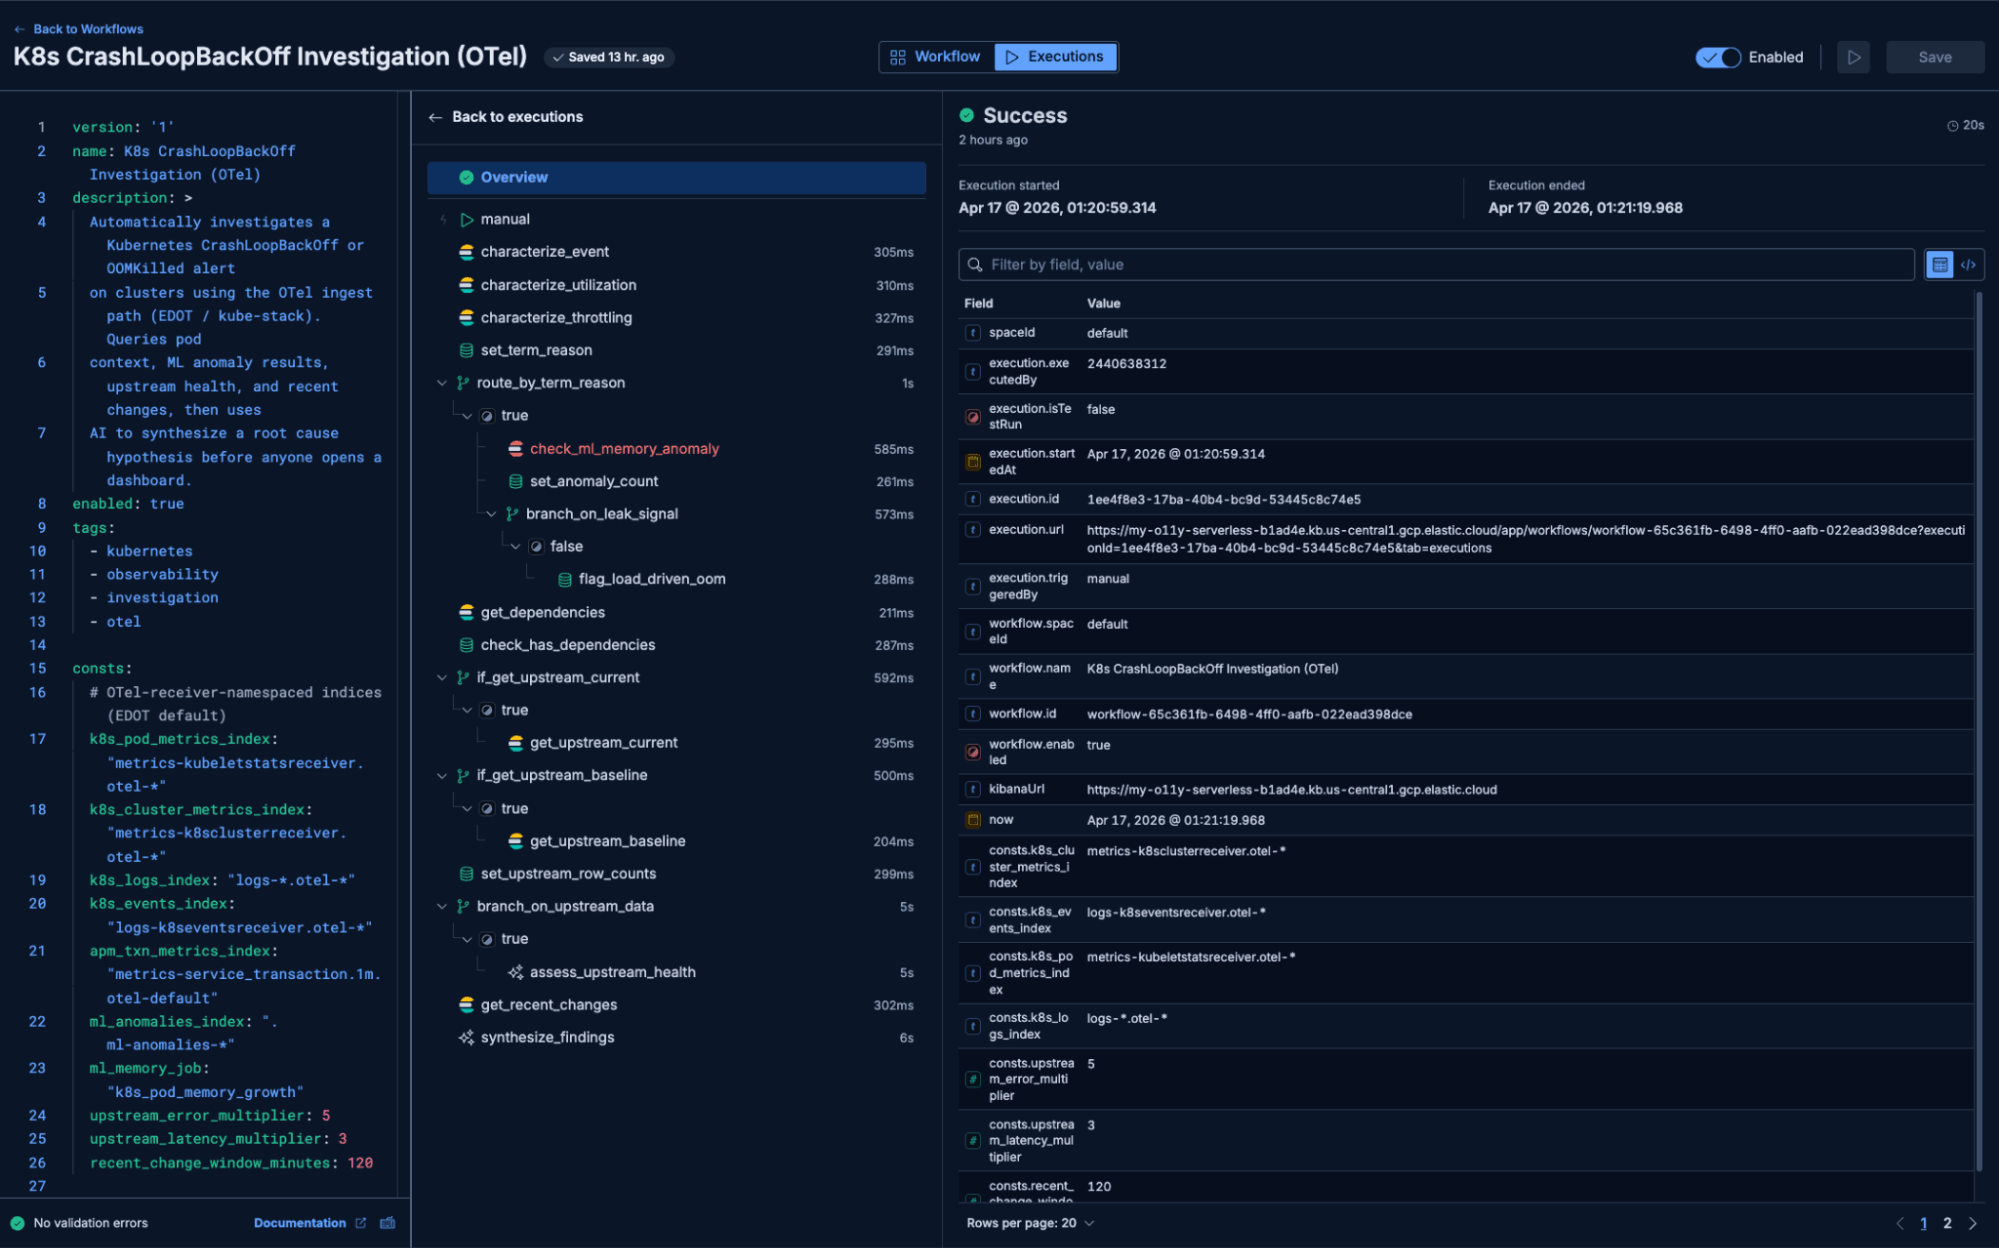Collapse the true branch under if_get_upstream_current
1999x1249 pixels.
[x=466, y=710]
